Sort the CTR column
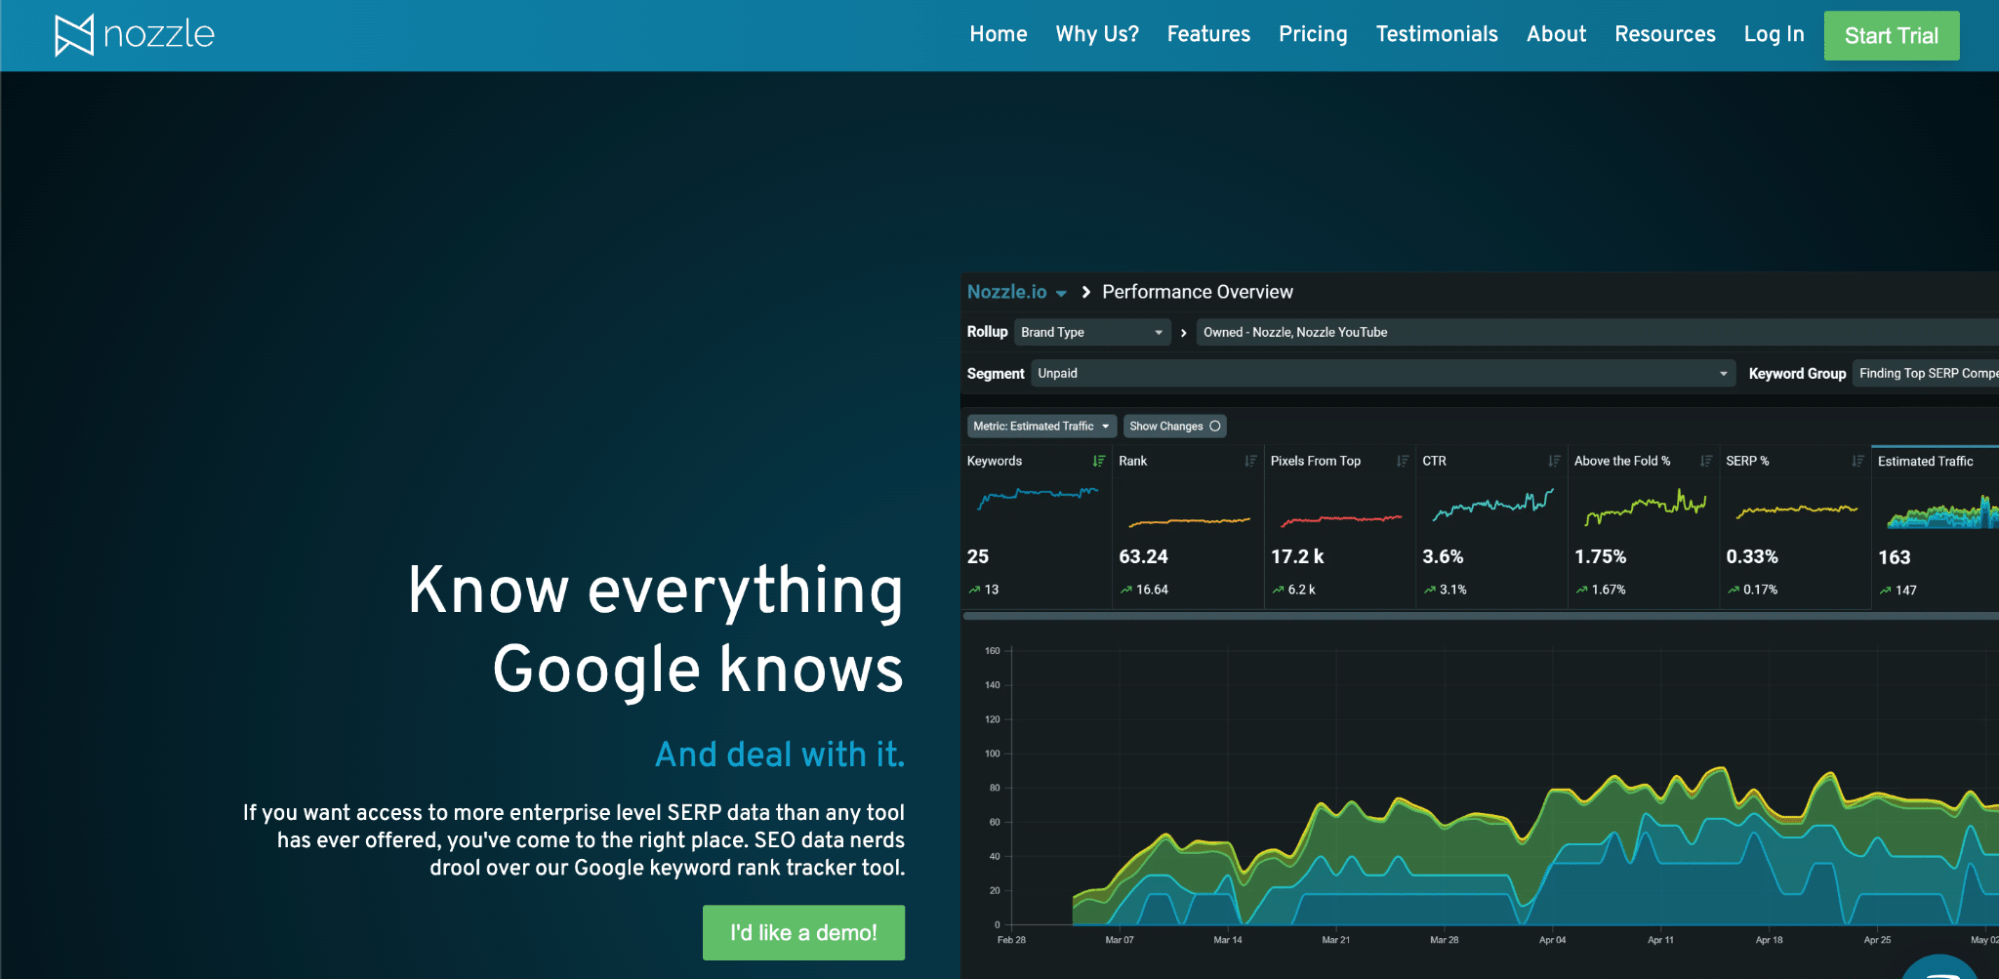 tap(1552, 461)
